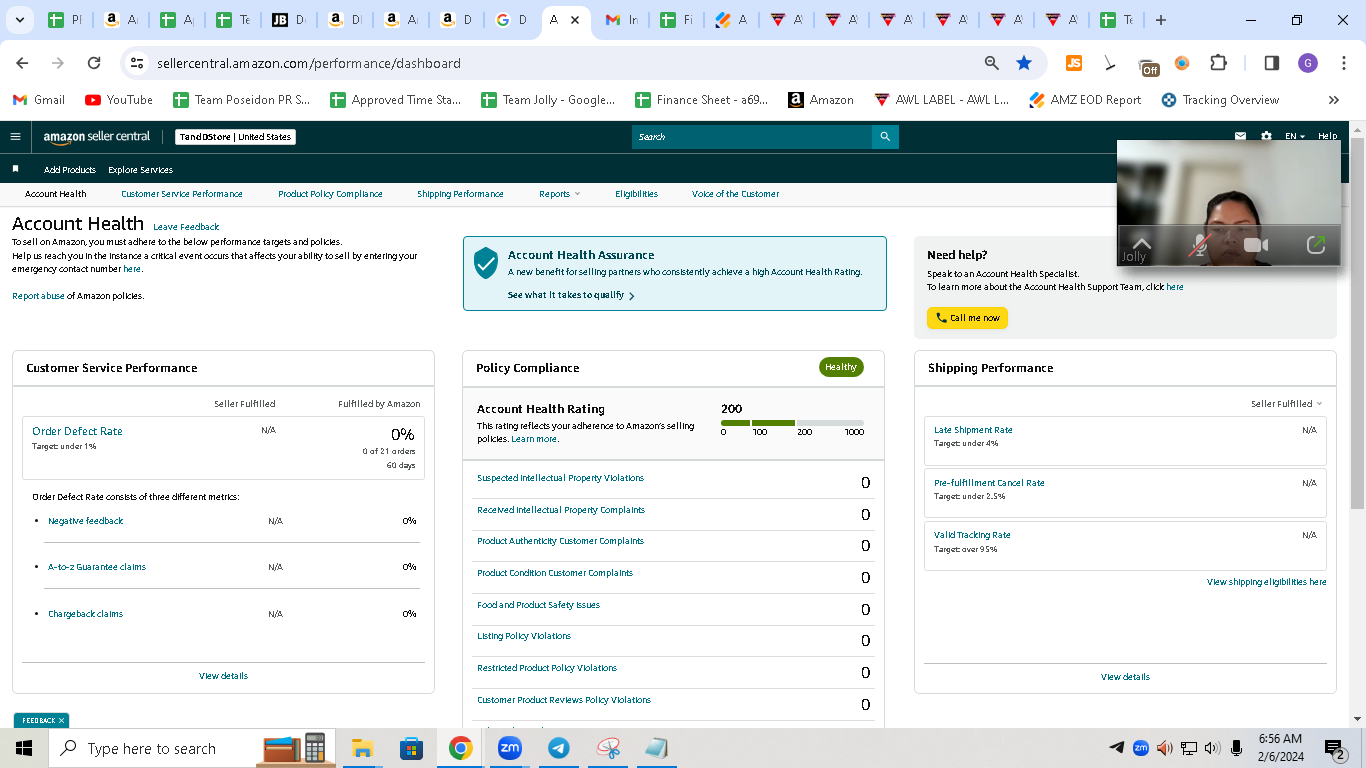Open the Explore Services menu item
Screen dimensions: 1366x768
pyautogui.click(x=140, y=170)
